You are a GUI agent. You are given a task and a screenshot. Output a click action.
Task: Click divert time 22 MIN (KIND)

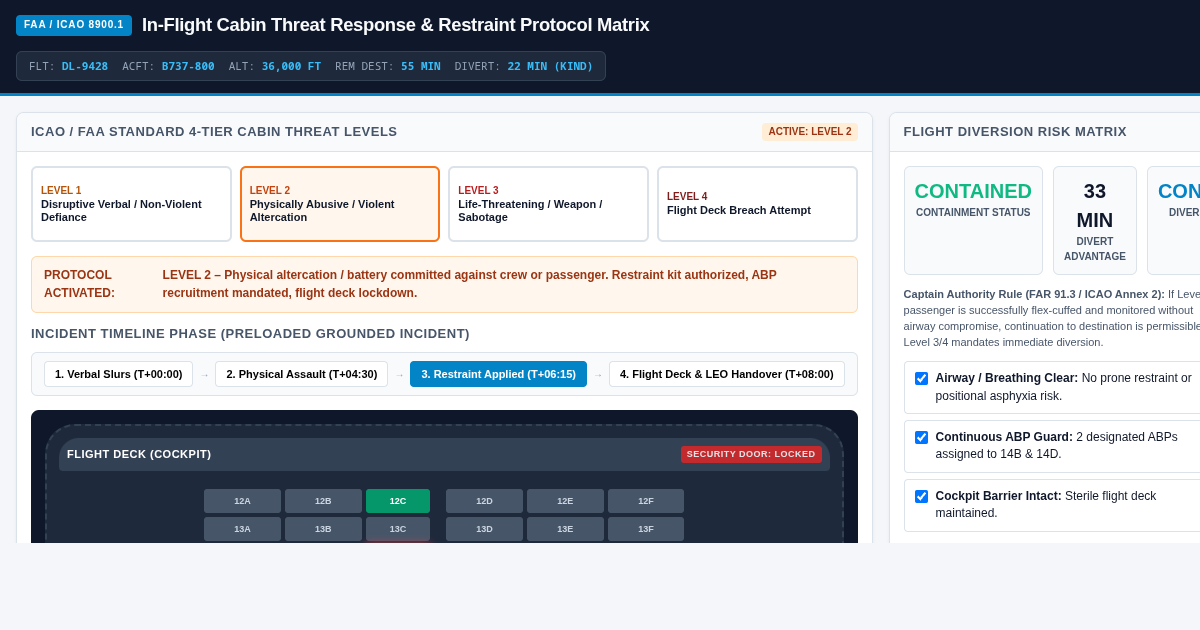pyautogui.click(x=550, y=67)
